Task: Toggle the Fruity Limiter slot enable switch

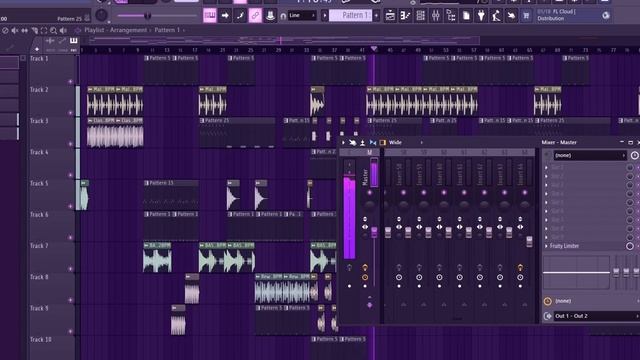Action: [630, 246]
